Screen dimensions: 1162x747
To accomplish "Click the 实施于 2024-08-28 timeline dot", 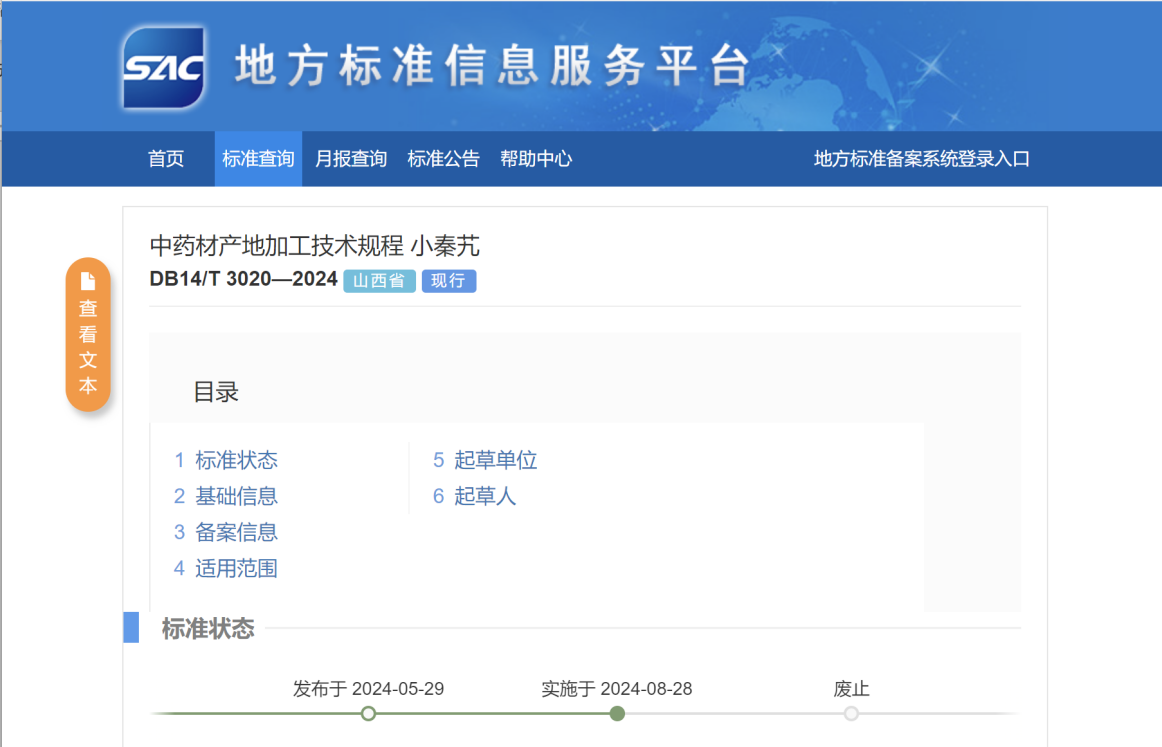I will (617, 713).
